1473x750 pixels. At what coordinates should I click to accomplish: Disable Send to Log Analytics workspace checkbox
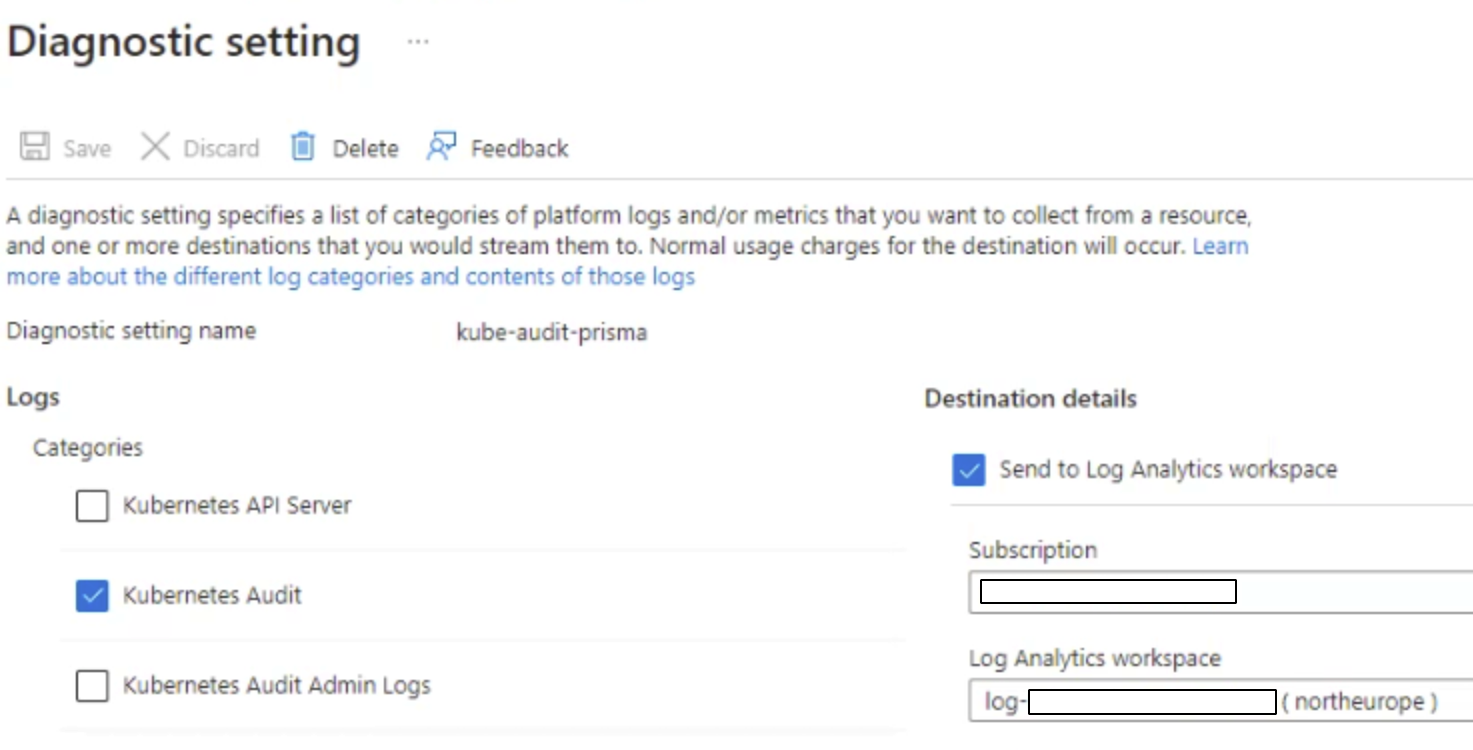(968, 469)
